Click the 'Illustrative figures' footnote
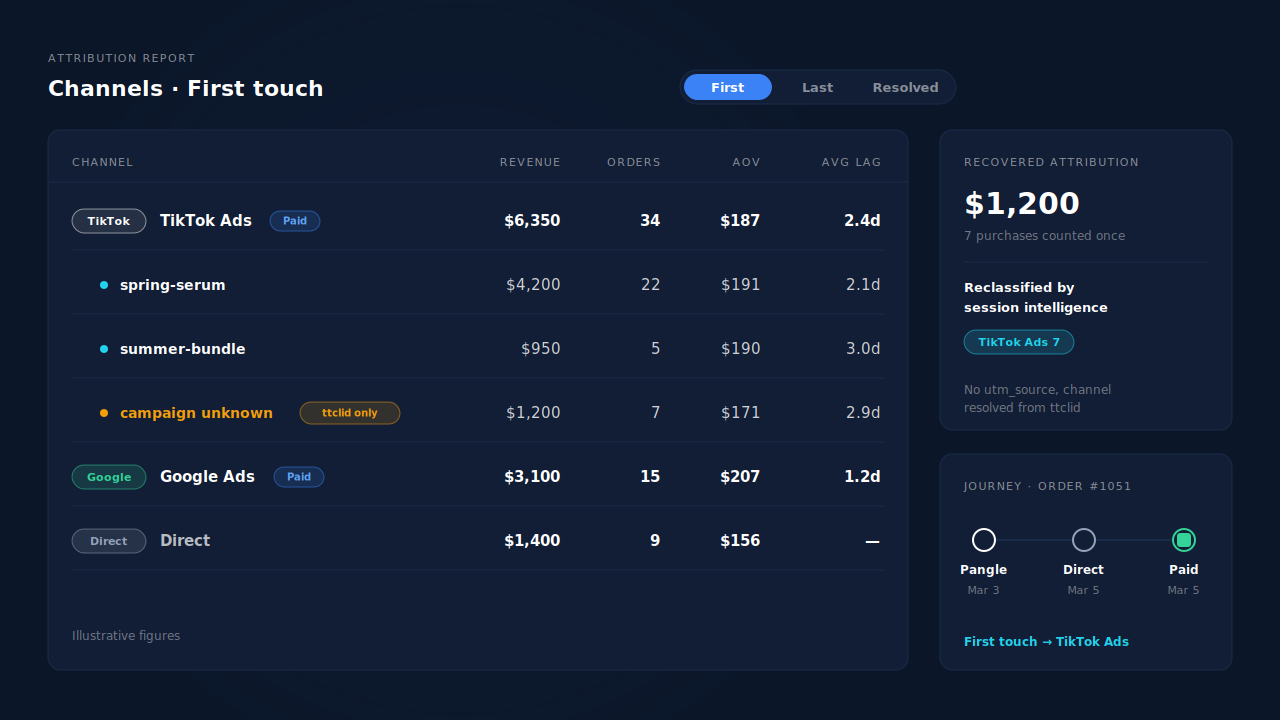The image size is (1280, 720). tap(126, 636)
